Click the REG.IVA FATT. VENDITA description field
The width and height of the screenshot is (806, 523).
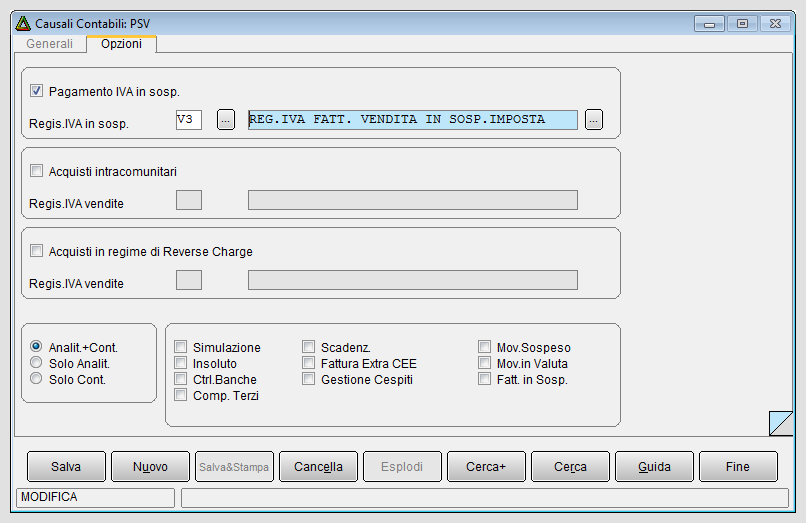(x=413, y=120)
